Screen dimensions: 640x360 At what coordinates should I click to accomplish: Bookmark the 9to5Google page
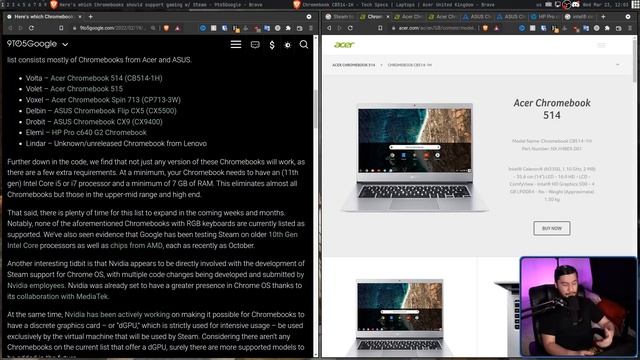[61, 28]
